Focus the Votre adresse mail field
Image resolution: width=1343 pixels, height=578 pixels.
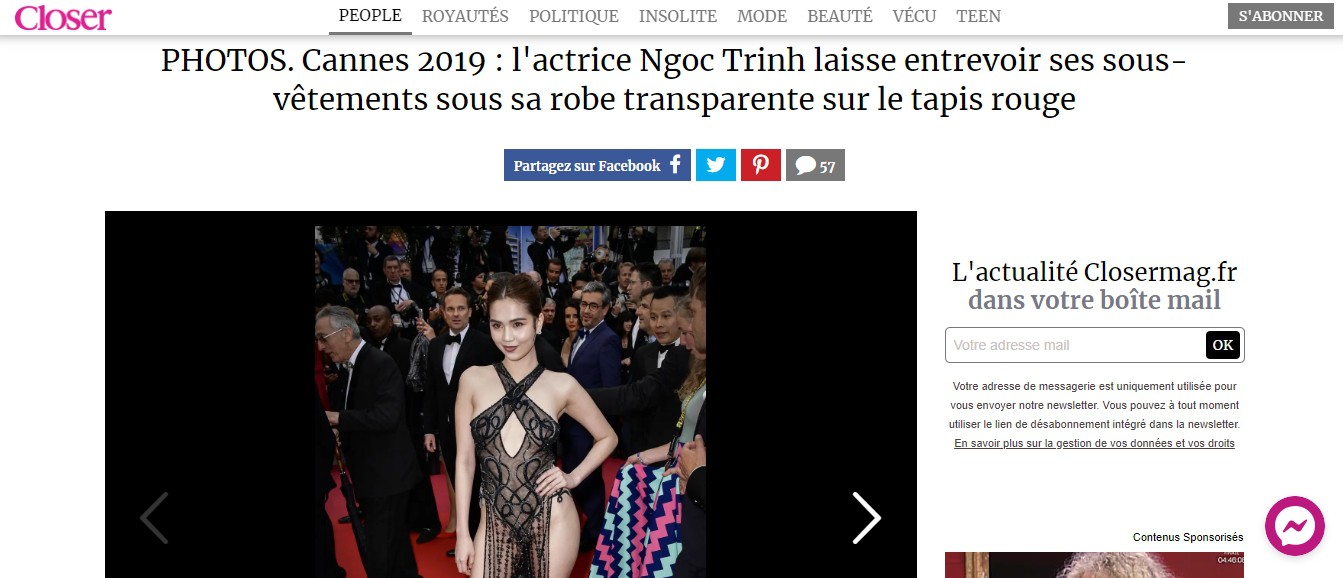(x=1075, y=345)
